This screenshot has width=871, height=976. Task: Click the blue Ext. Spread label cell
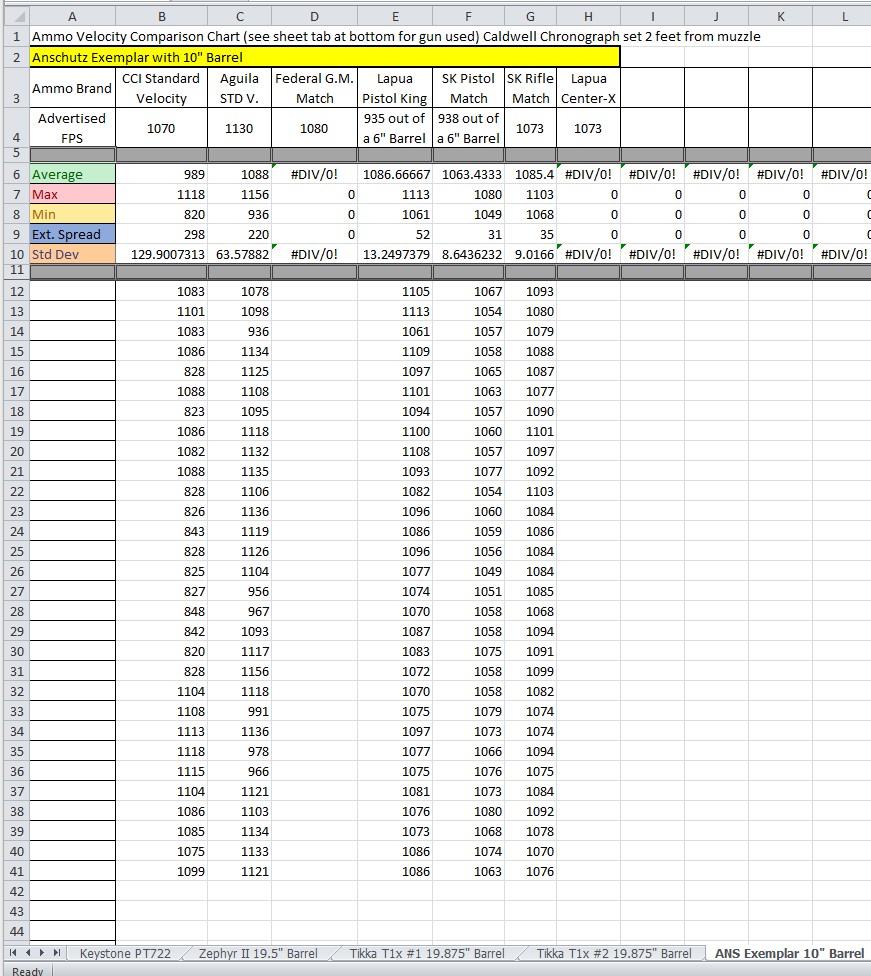[72, 235]
